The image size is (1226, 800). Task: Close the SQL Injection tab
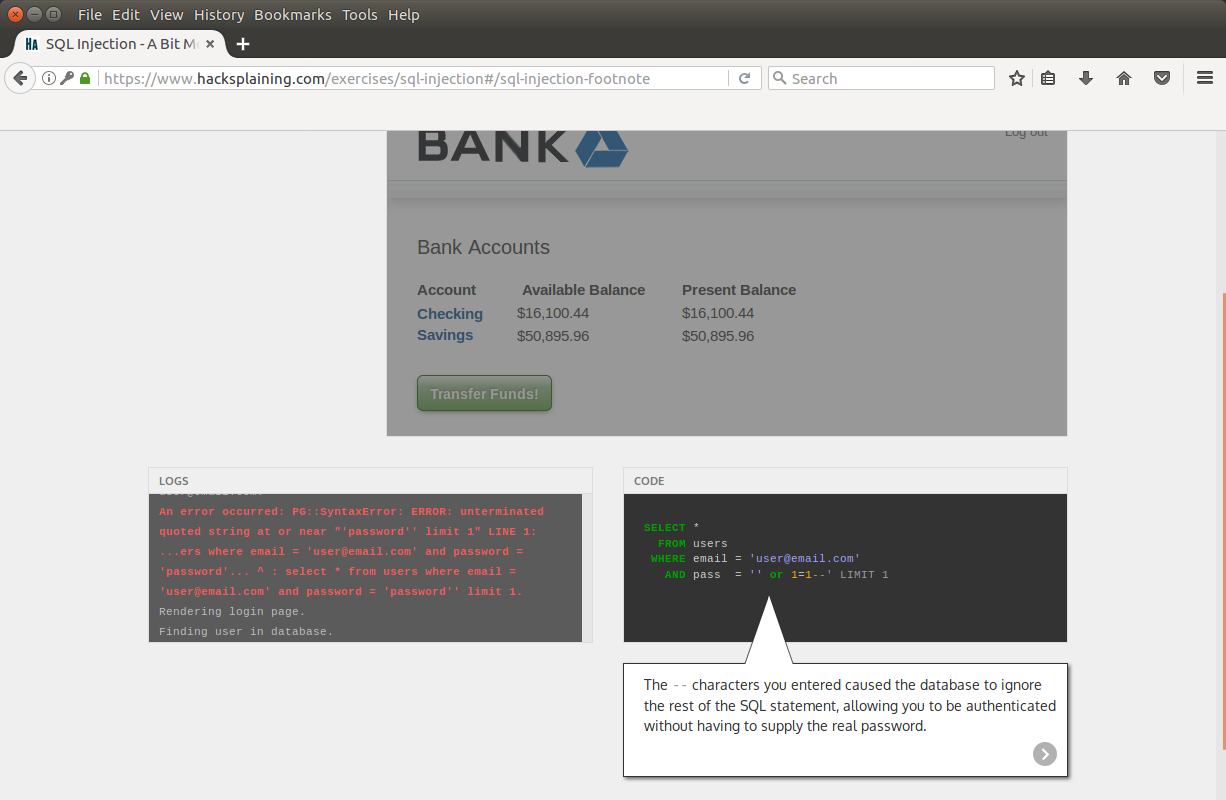point(210,44)
